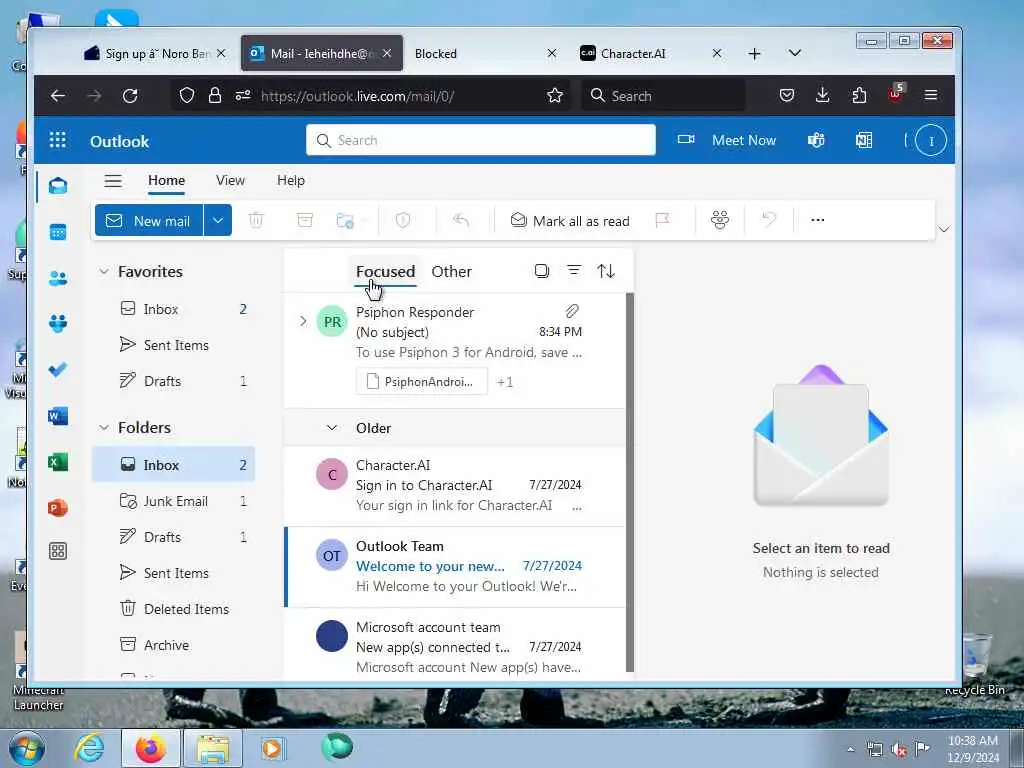
Task: Click the taskbar volume icon
Action: 899,750
